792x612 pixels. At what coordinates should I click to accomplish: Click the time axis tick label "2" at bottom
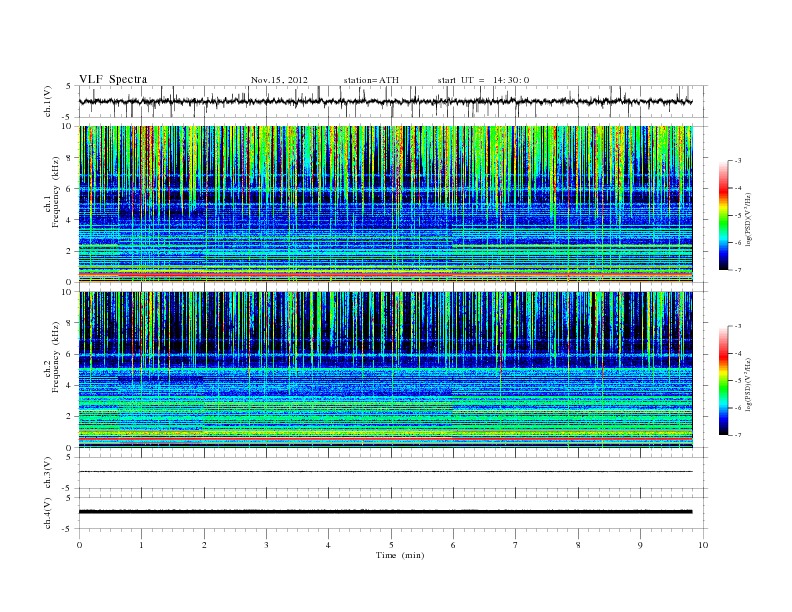204,545
